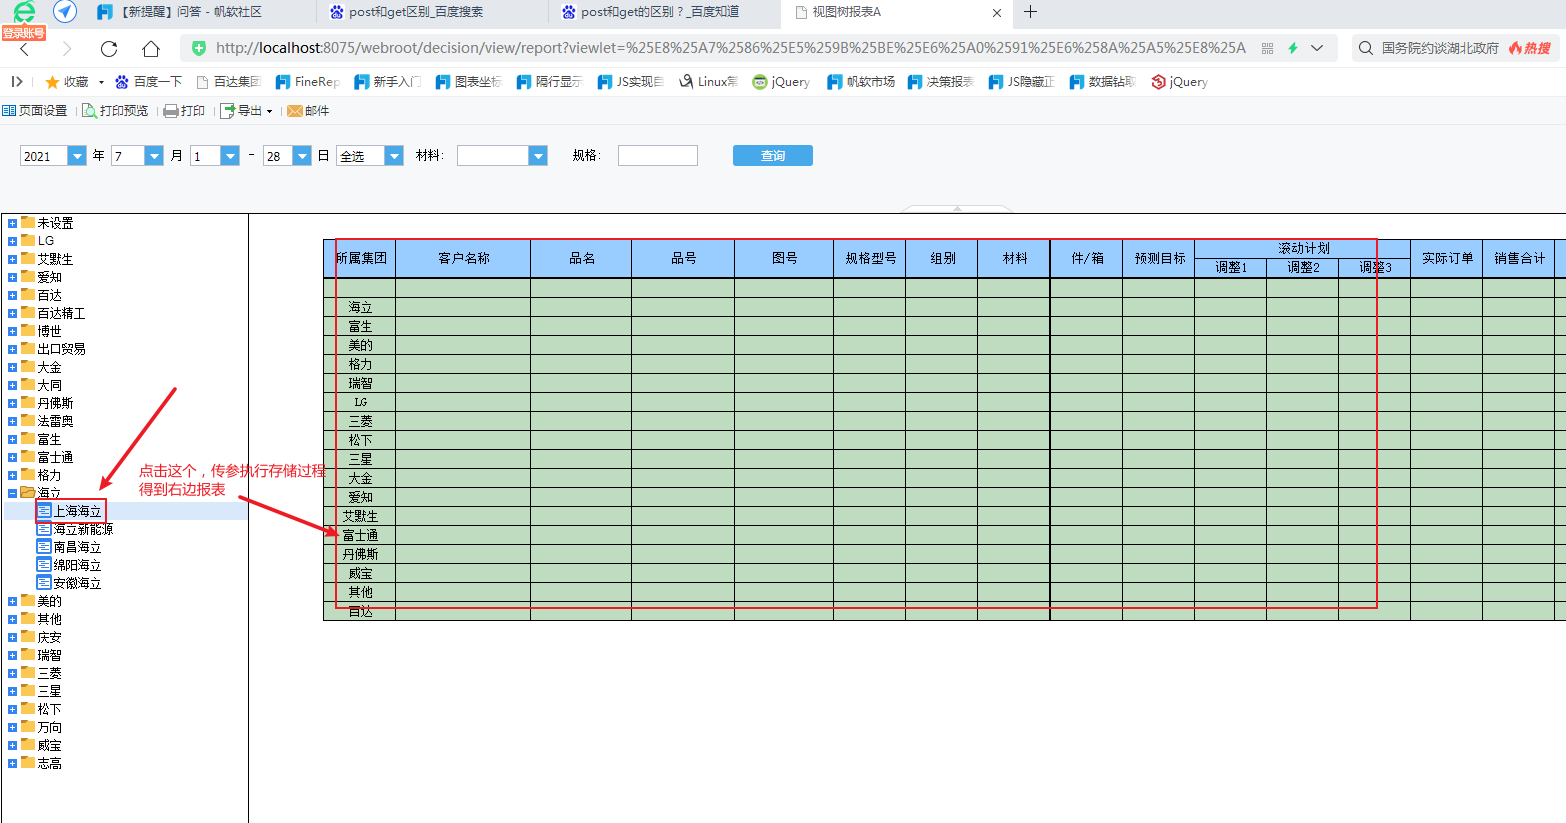Expand the LG tree folder
This screenshot has height=823, width=1566.
pyautogui.click(x=12, y=241)
